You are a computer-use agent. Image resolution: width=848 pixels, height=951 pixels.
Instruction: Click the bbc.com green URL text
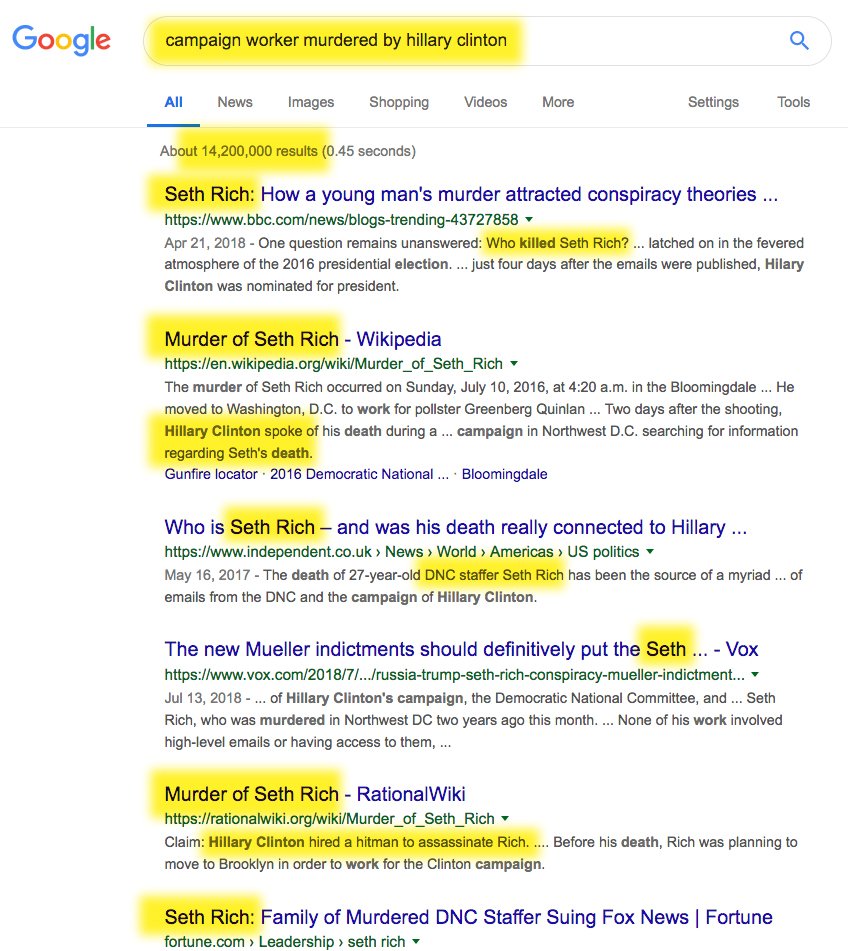point(342,219)
